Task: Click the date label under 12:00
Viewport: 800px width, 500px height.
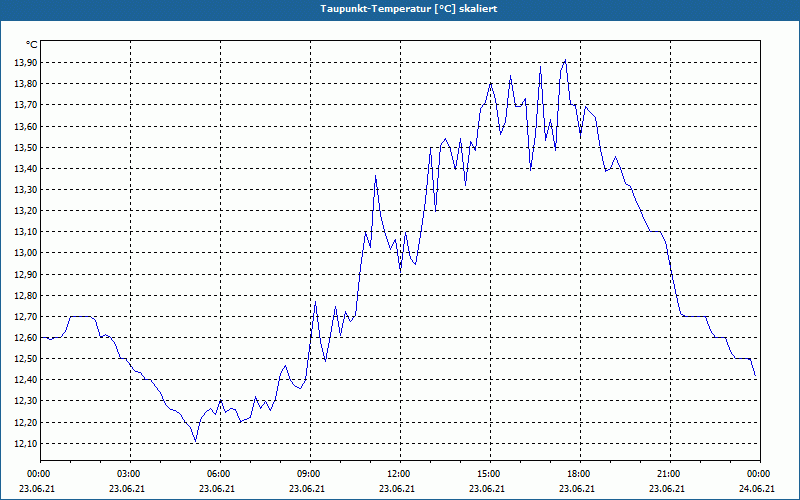Action: pyautogui.click(x=397, y=489)
